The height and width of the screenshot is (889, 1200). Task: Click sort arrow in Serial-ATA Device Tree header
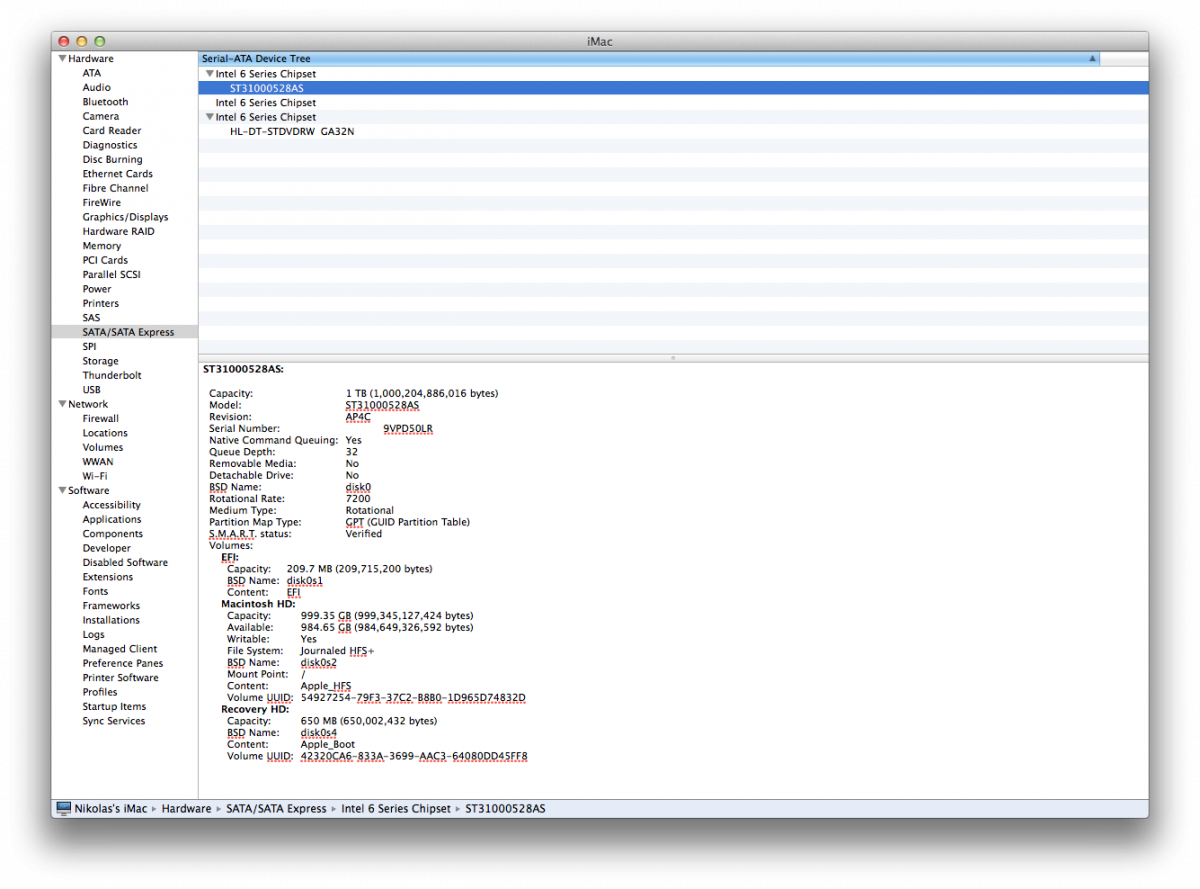tap(1092, 59)
